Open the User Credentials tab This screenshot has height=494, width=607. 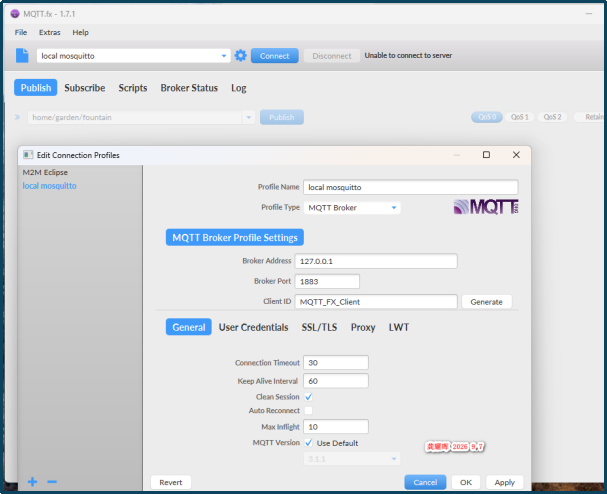tap(254, 327)
